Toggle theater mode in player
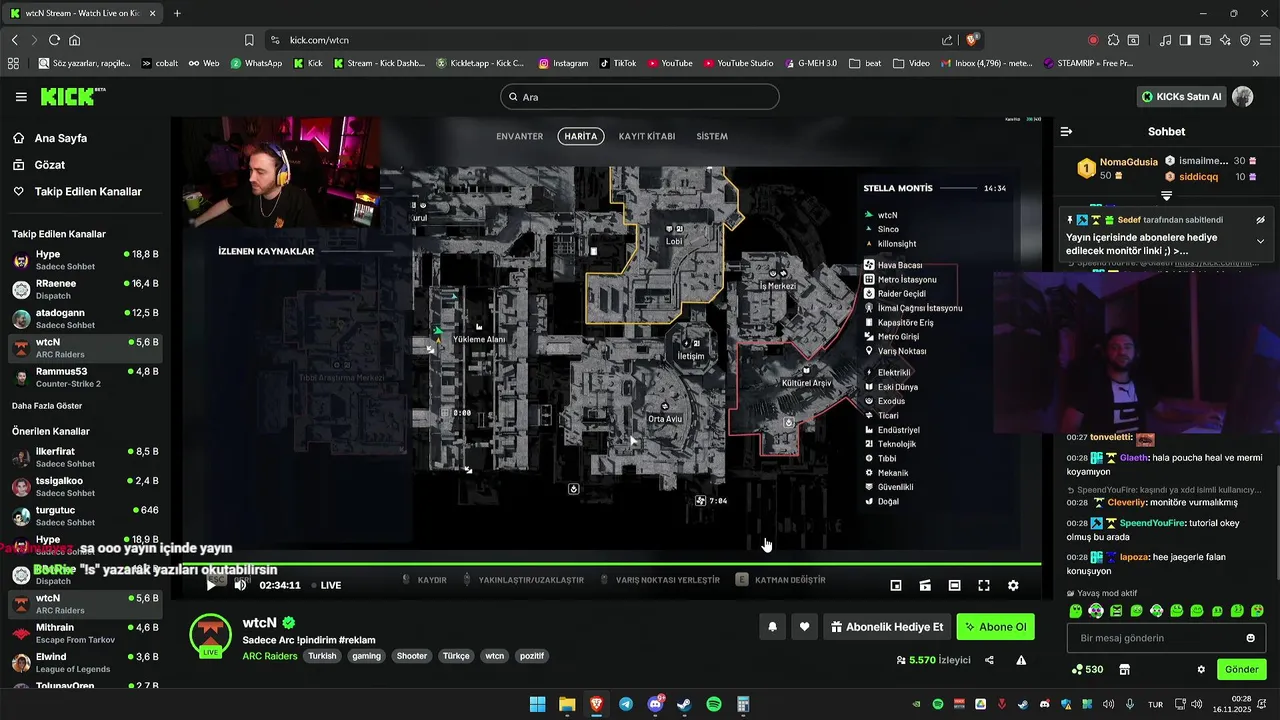Screen dimensions: 1280x720 pos(954,585)
